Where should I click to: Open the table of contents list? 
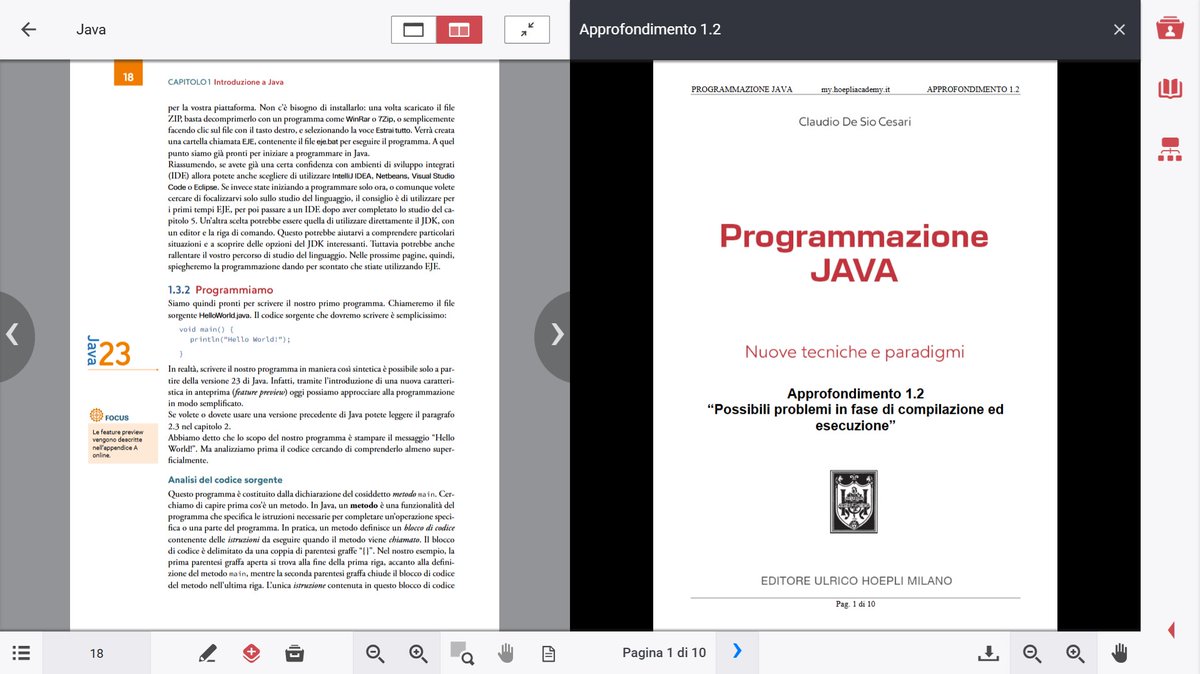tap(22, 653)
